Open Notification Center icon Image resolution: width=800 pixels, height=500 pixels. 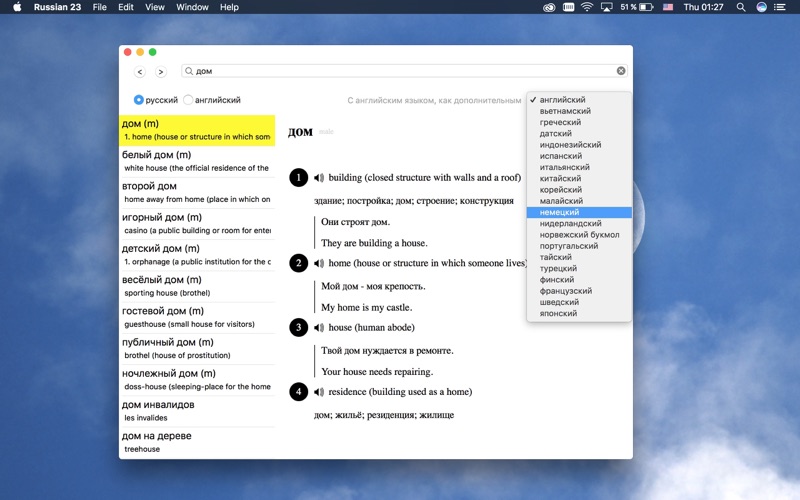780,7
